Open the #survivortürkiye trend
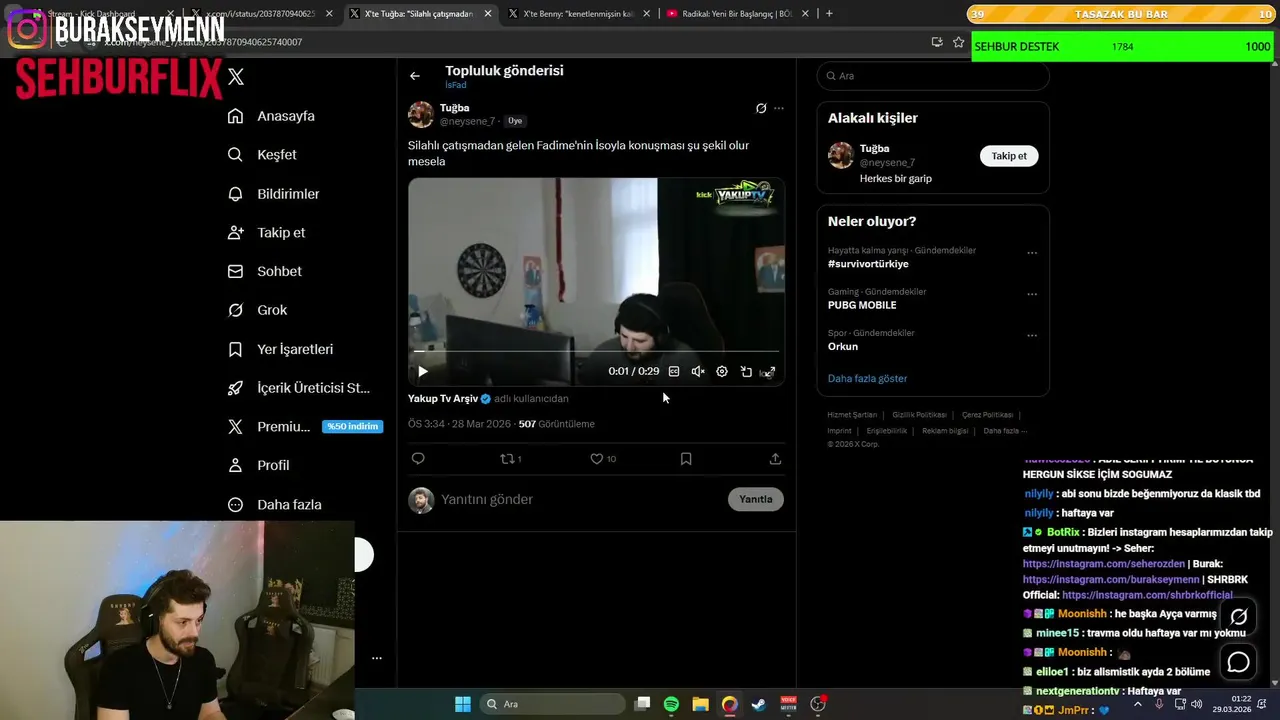Image resolution: width=1280 pixels, height=720 pixels. pyautogui.click(x=868, y=264)
